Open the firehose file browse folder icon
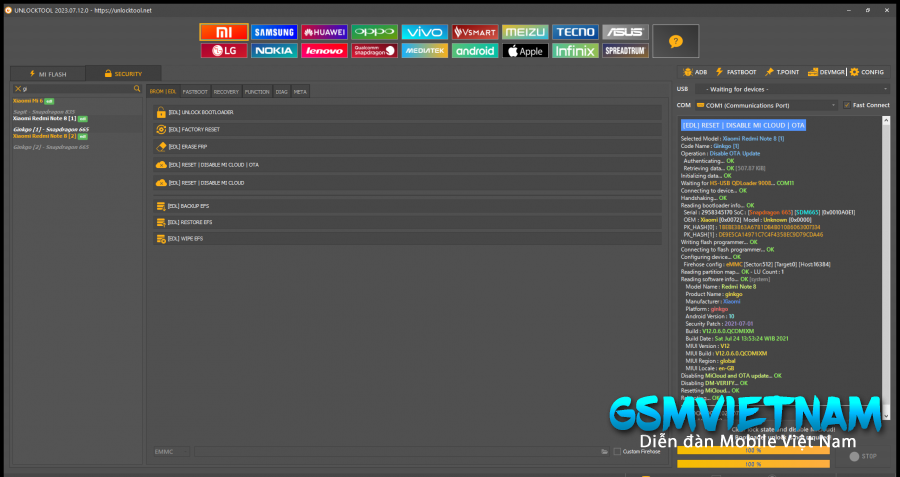 tap(604, 452)
